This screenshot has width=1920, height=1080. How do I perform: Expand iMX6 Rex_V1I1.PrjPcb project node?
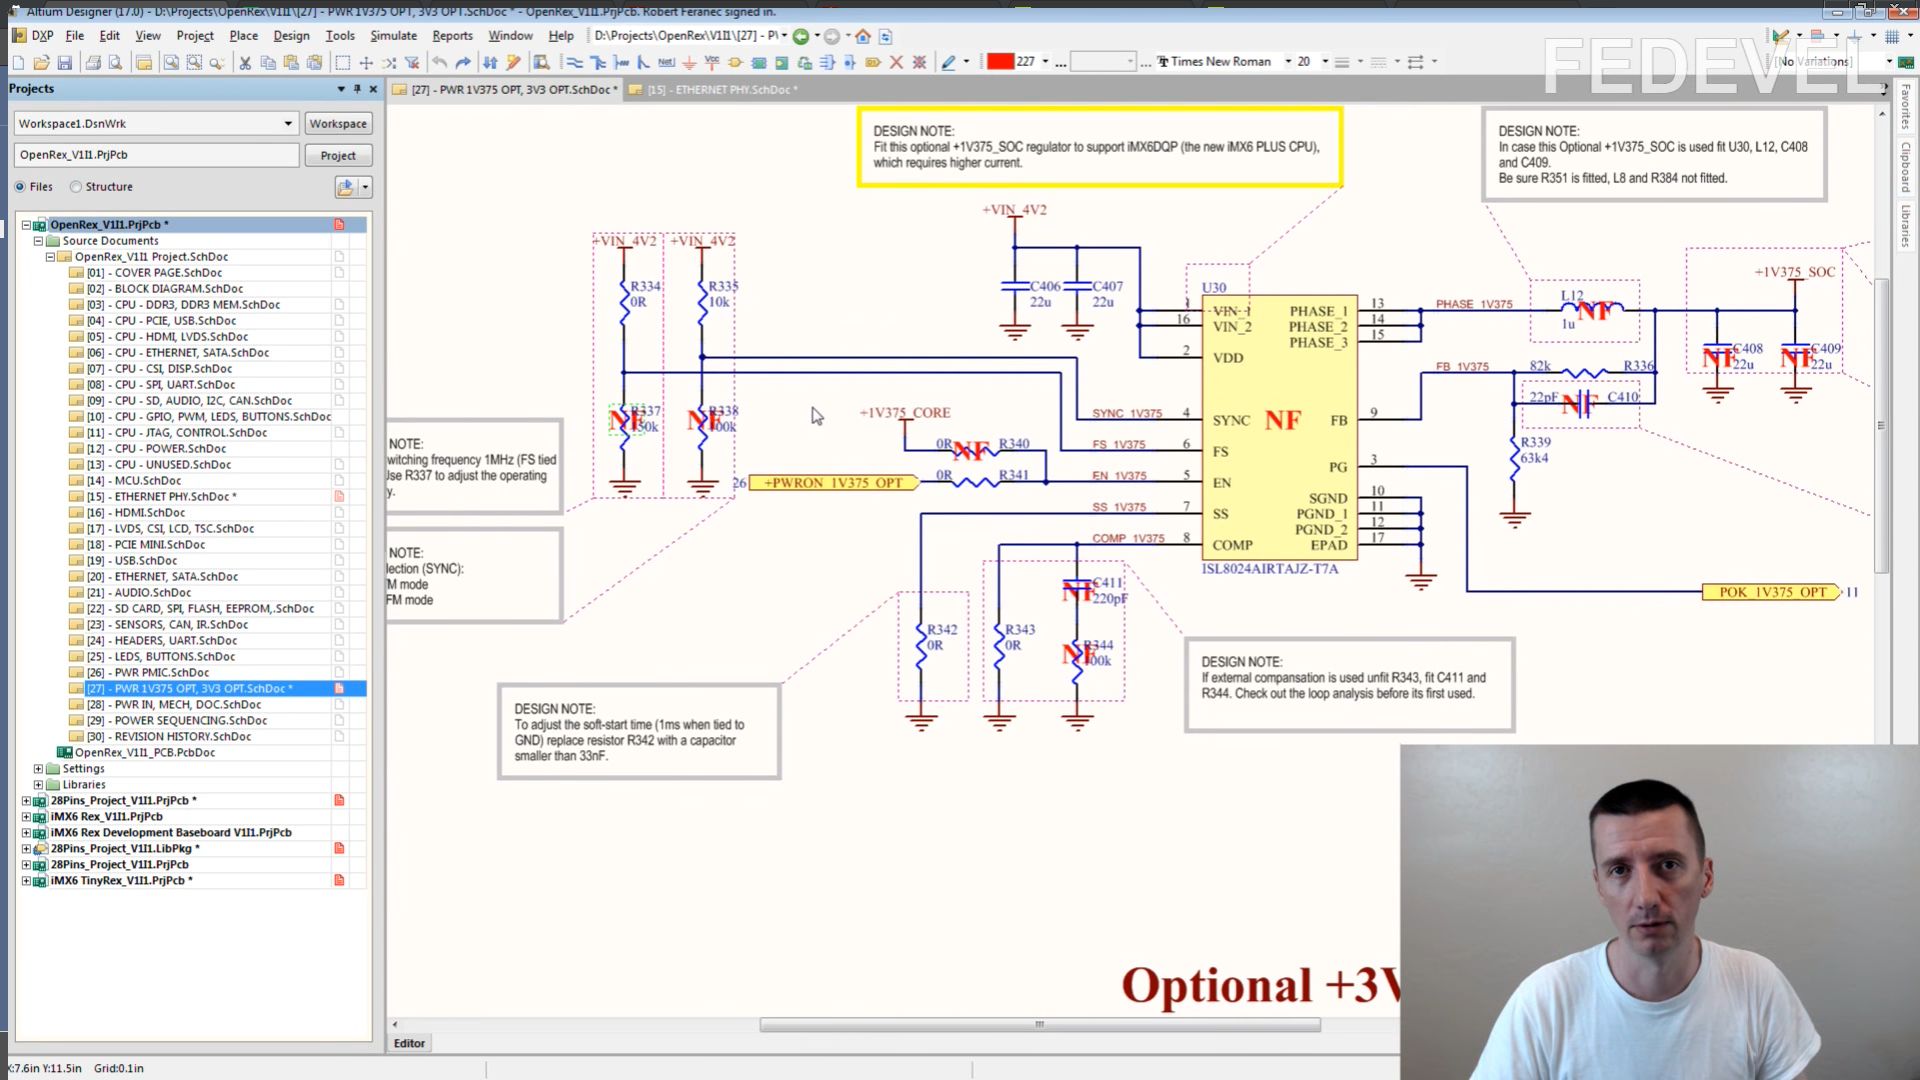(26, 817)
